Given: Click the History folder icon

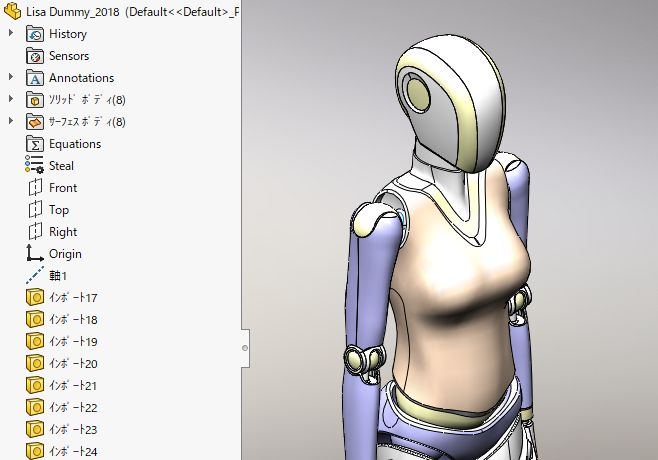Looking at the screenshot, I should coord(35,34).
